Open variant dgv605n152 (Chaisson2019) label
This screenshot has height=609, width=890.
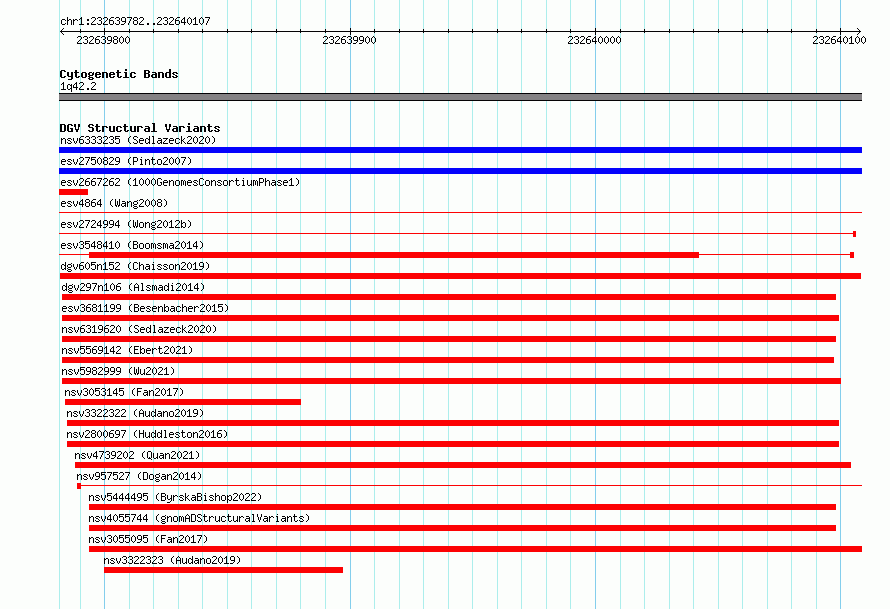(x=135, y=266)
